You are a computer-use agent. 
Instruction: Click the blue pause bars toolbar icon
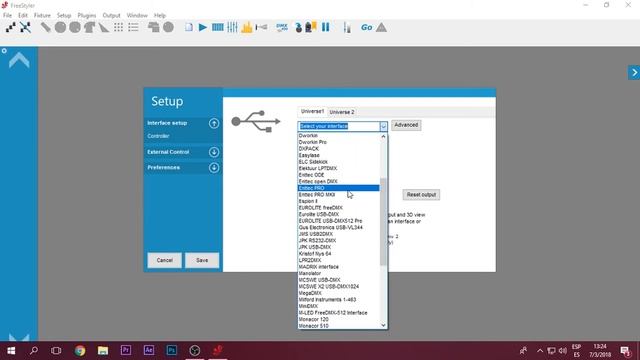tap(325, 27)
